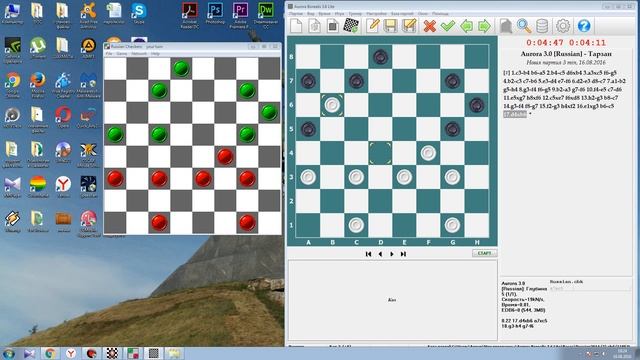Open the Avast Free Antivirus desktop shortcut
Image resolution: width=640 pixels, height=360 pixels.
[x=88, y=15]
